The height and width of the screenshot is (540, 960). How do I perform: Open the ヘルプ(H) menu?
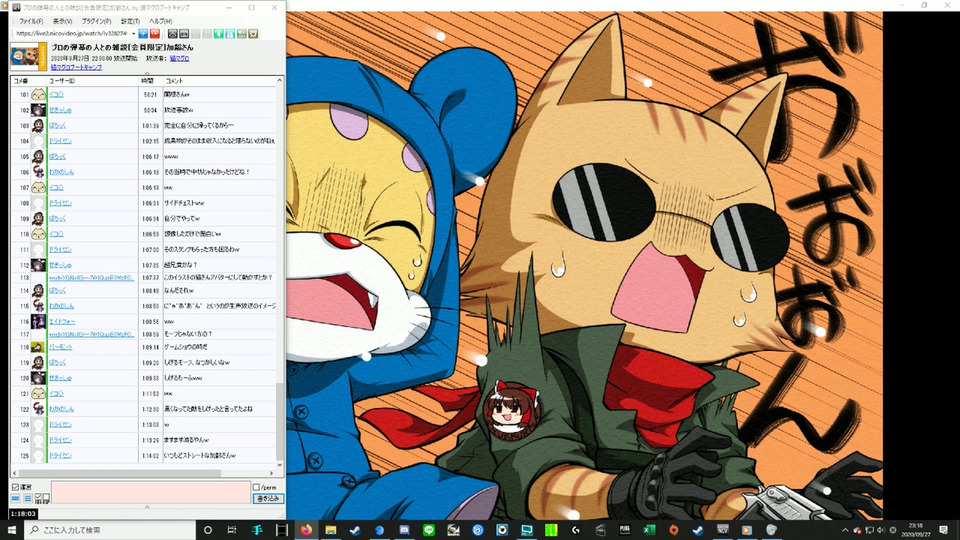[160, 21]
